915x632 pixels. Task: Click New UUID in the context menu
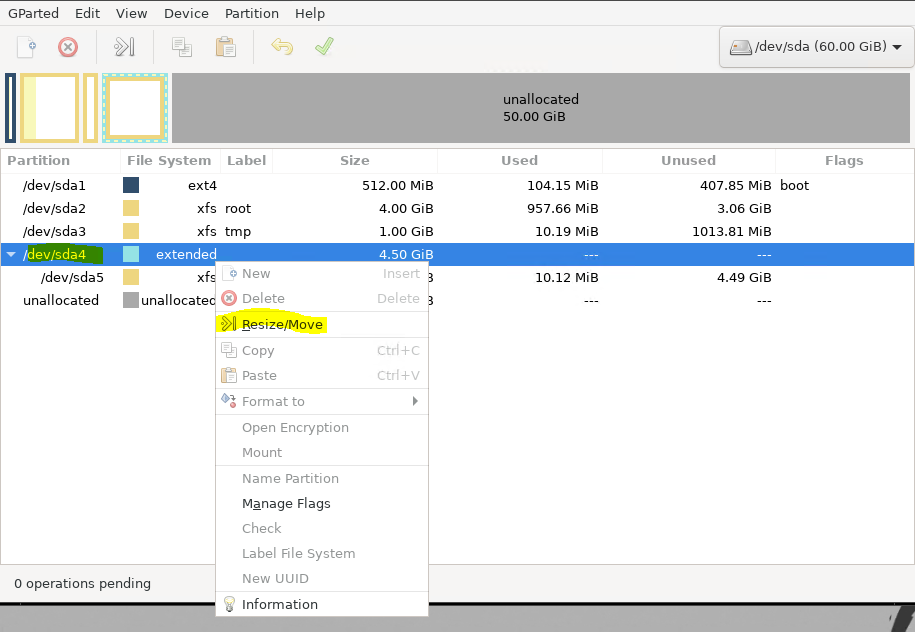[322, 578]
